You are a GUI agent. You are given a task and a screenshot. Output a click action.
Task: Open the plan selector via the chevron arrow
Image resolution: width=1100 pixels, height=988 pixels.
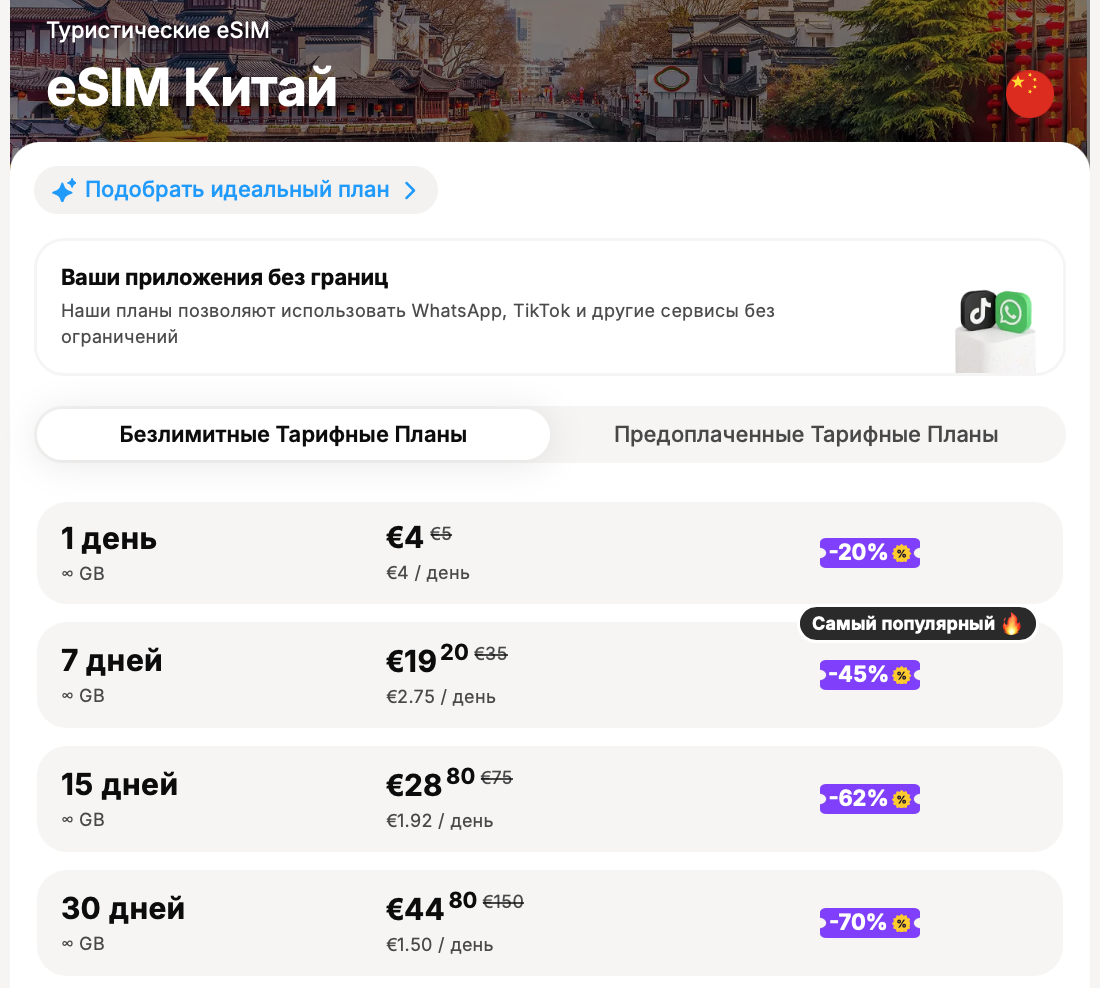408,189
